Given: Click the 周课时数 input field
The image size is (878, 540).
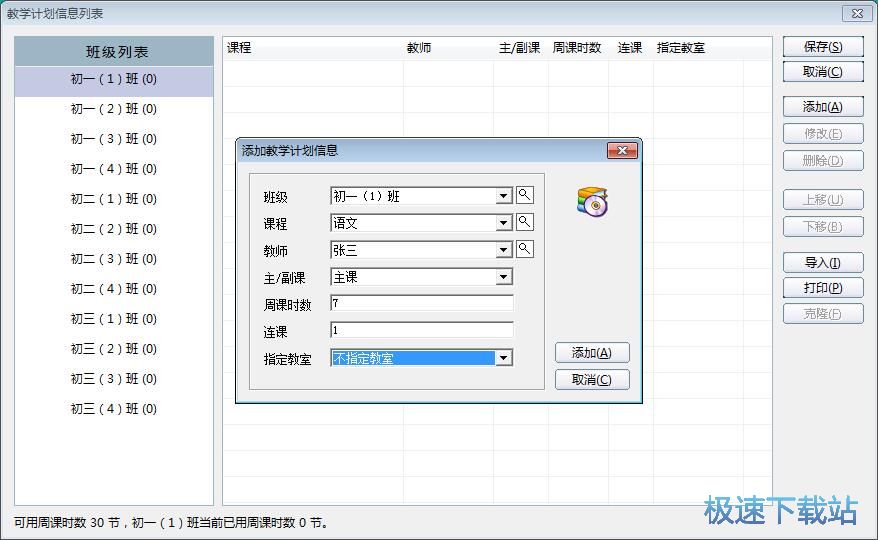Looking at the screenshot, I should pyautogui.click(x=422, y=303).
